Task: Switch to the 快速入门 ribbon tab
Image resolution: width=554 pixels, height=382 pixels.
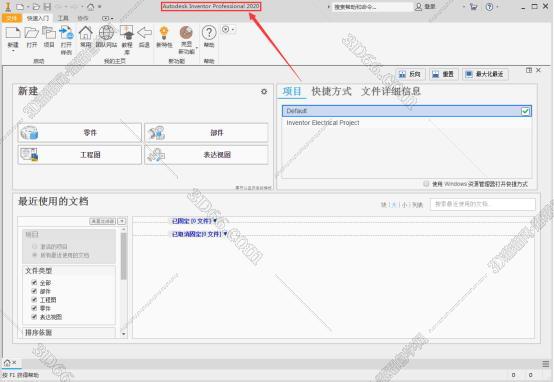Action: tap(38, 18)
